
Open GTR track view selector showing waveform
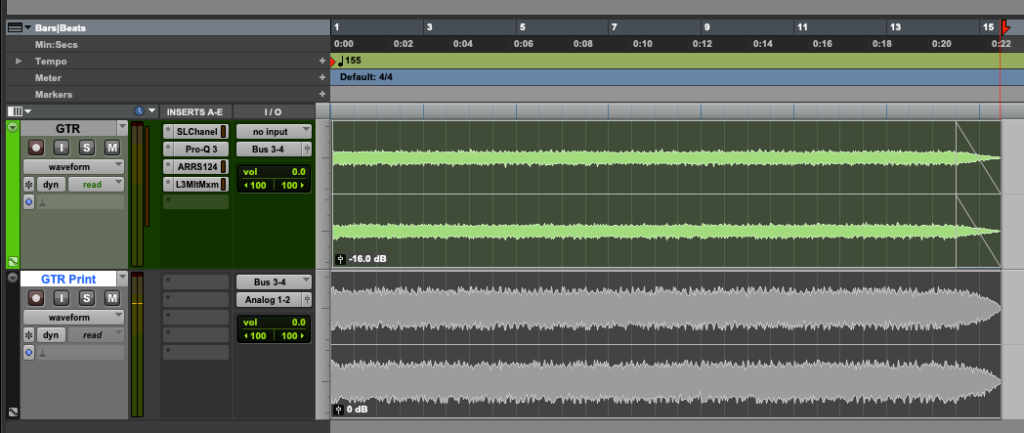74,167
